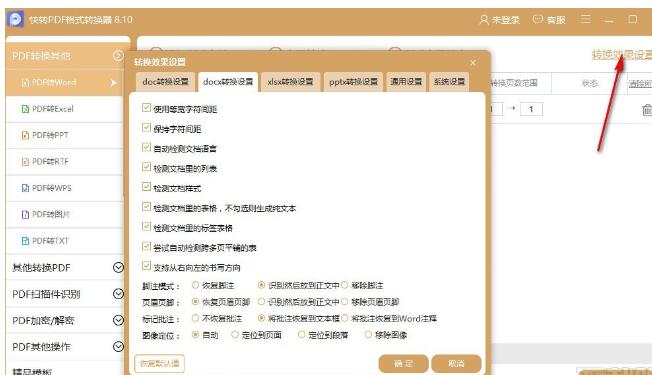Select 定位到页面 radio option
The image size is (652, 375).
click(x=235, y=335)
